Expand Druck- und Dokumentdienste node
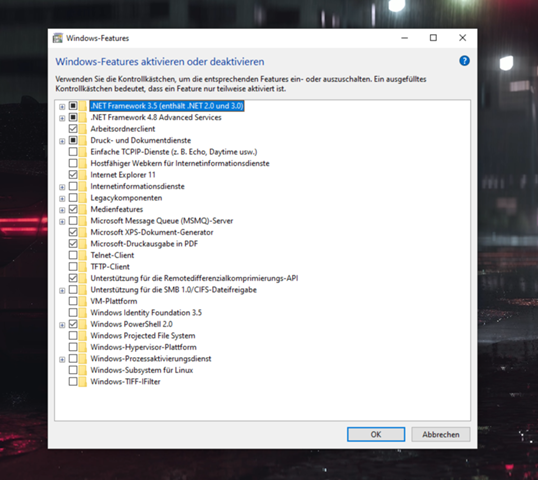The height and width of the screenshot is (480, 538). pyautogui.click(x=62, y=141)
